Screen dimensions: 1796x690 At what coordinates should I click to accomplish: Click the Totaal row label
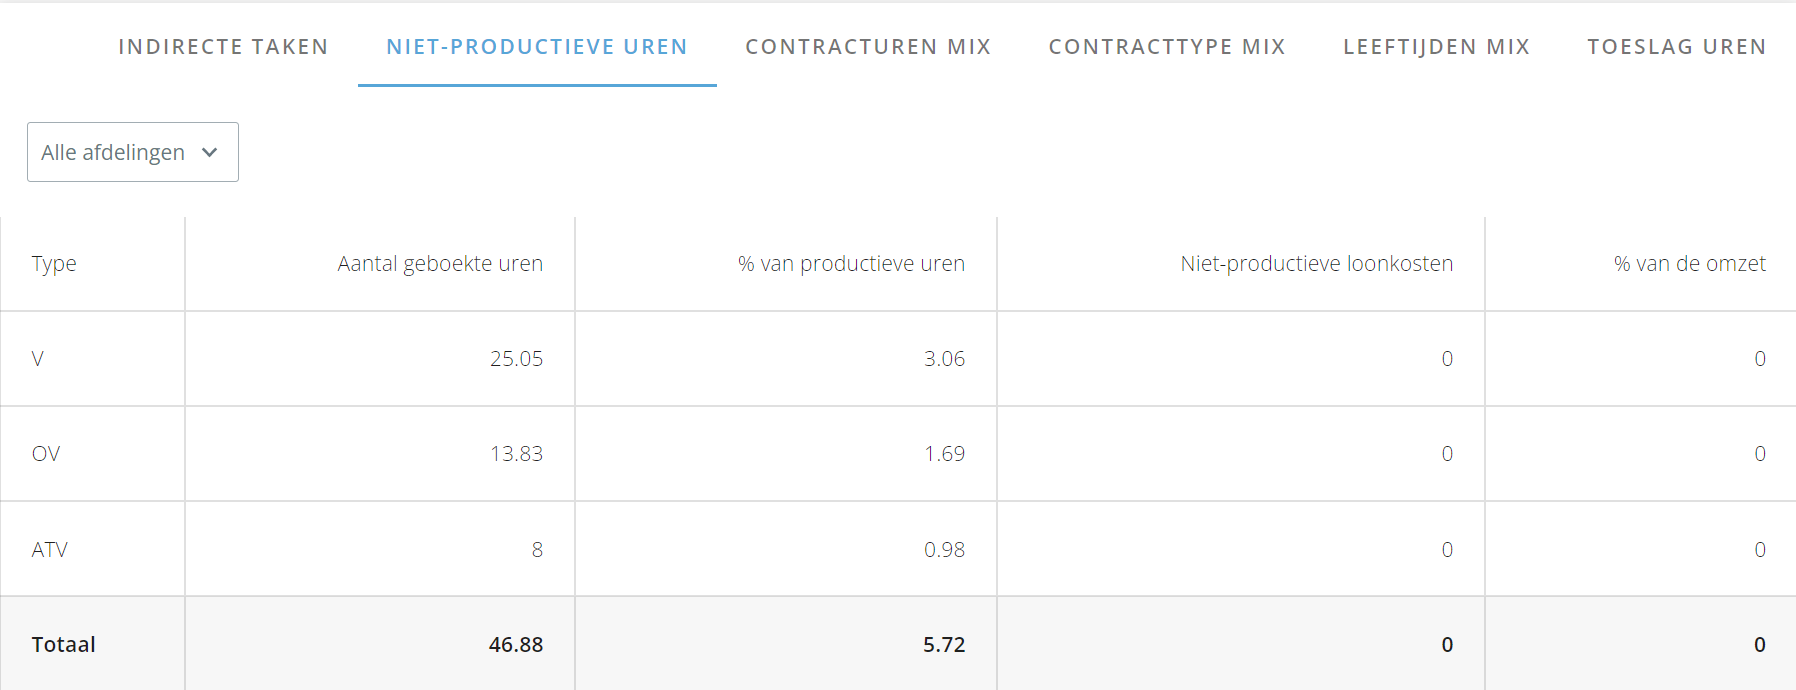pos(64,645)
